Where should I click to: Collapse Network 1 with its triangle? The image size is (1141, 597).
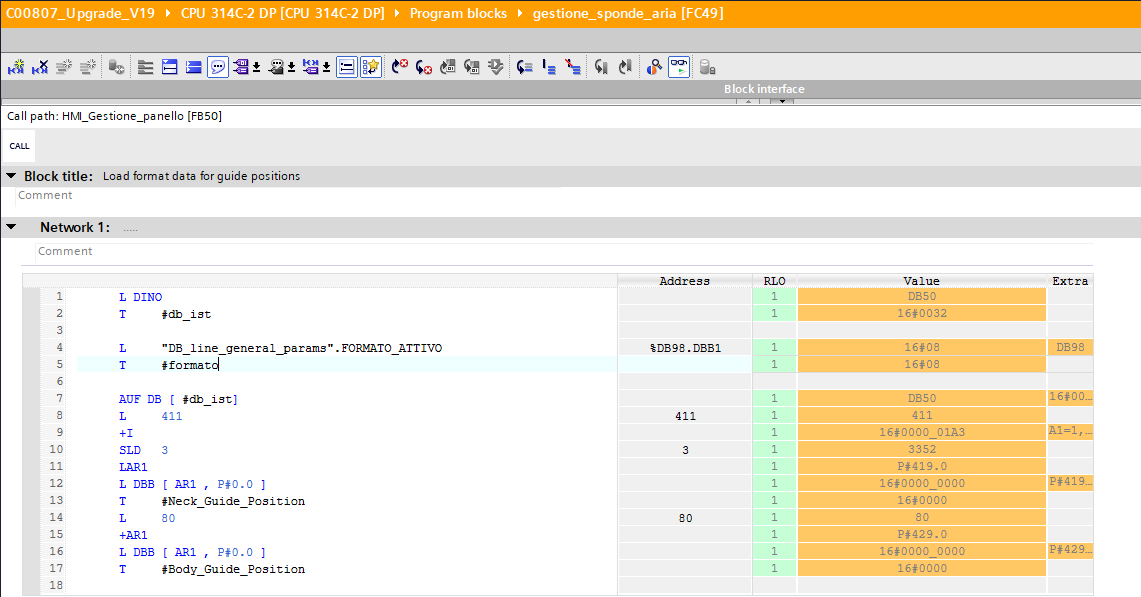11,227
